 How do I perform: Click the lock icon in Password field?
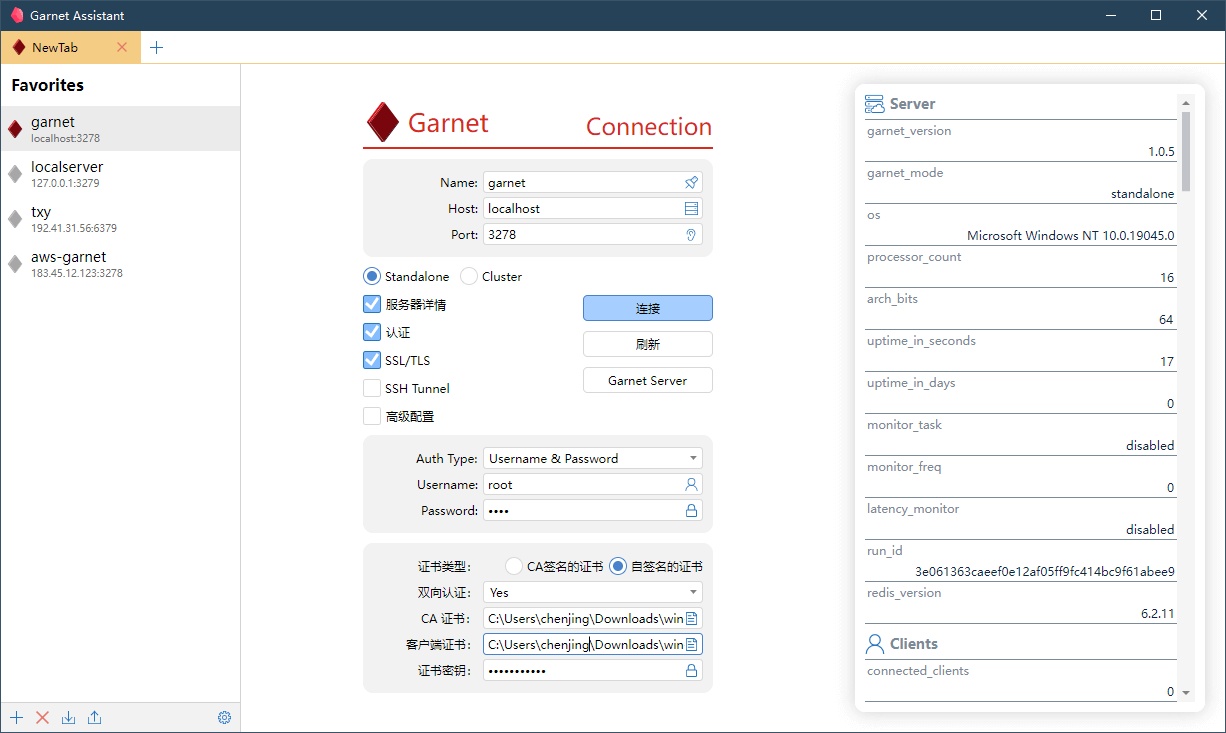(691, 511)
